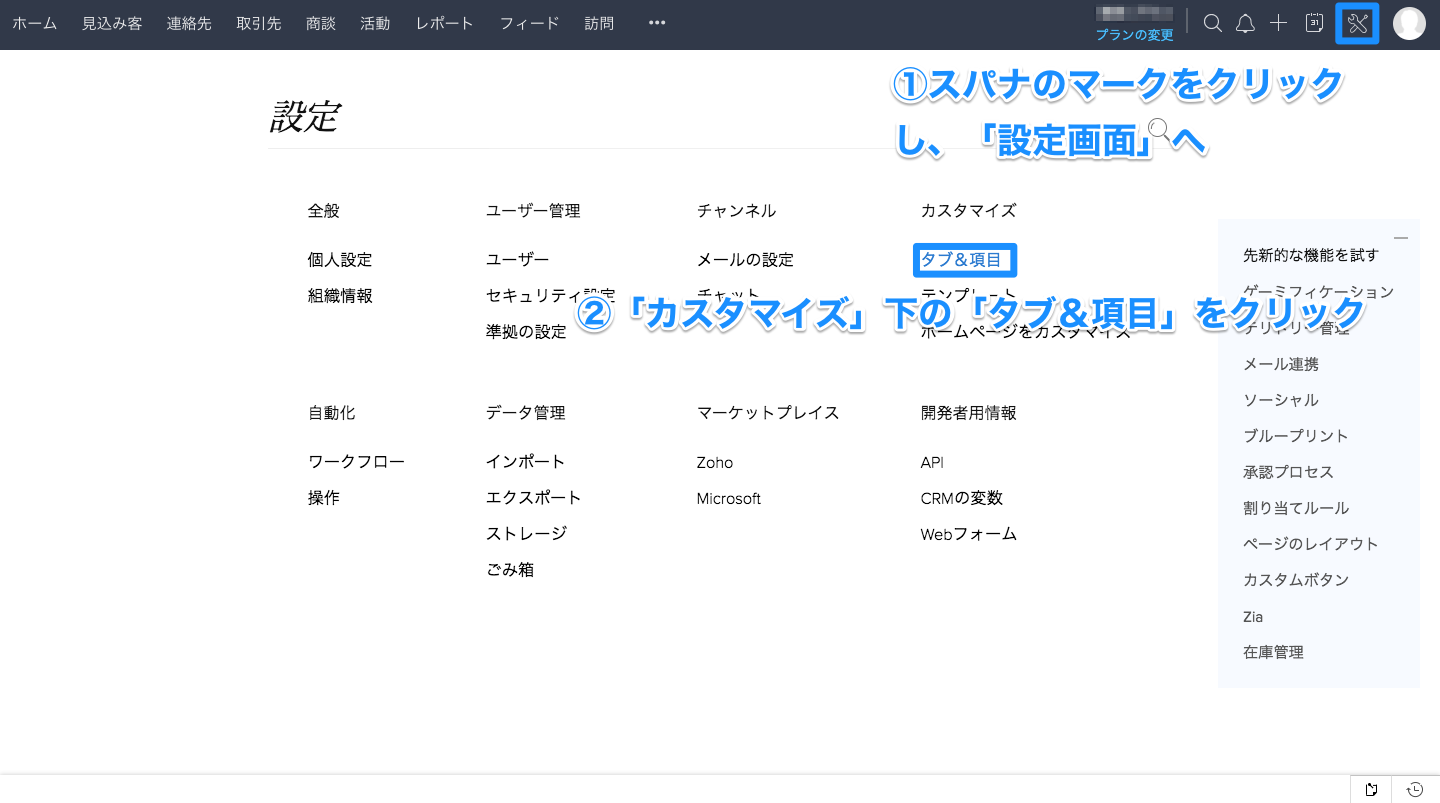
Task: Open 割り当てルール in side panel
Action: coord(1296,508)
